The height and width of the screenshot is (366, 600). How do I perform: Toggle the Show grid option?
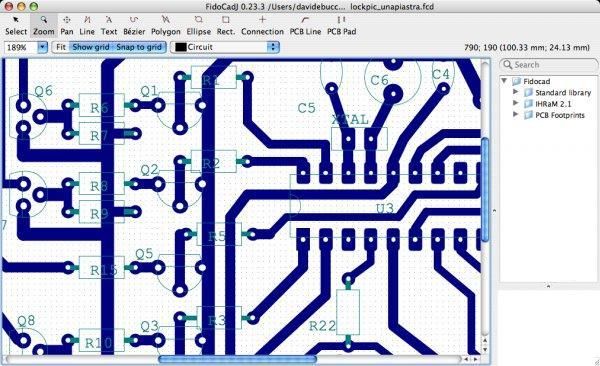point(91,47)
